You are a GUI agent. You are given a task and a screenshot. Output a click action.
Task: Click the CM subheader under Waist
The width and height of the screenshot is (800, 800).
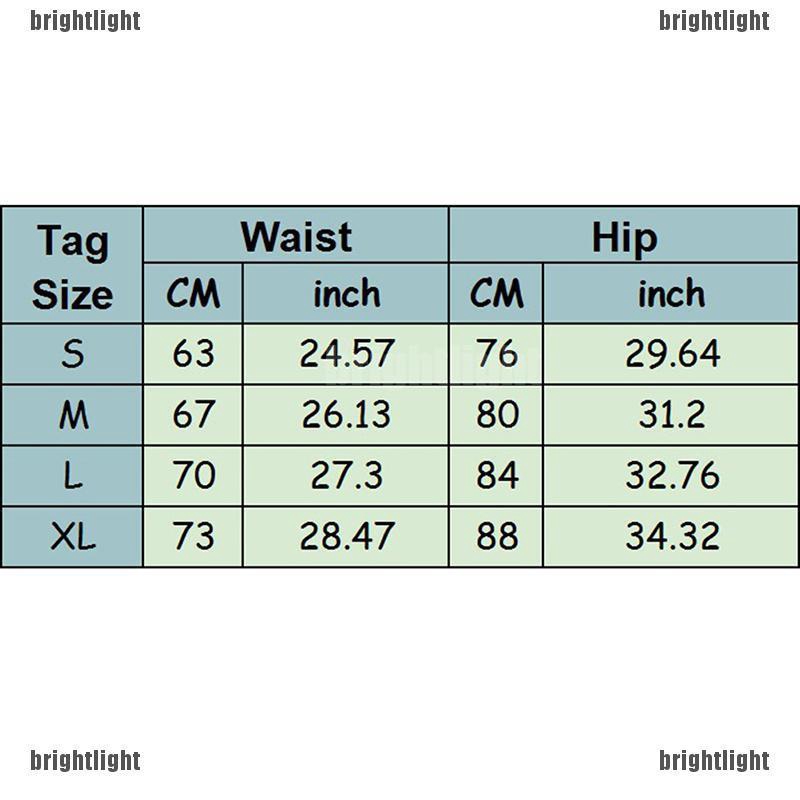(193, 294)
